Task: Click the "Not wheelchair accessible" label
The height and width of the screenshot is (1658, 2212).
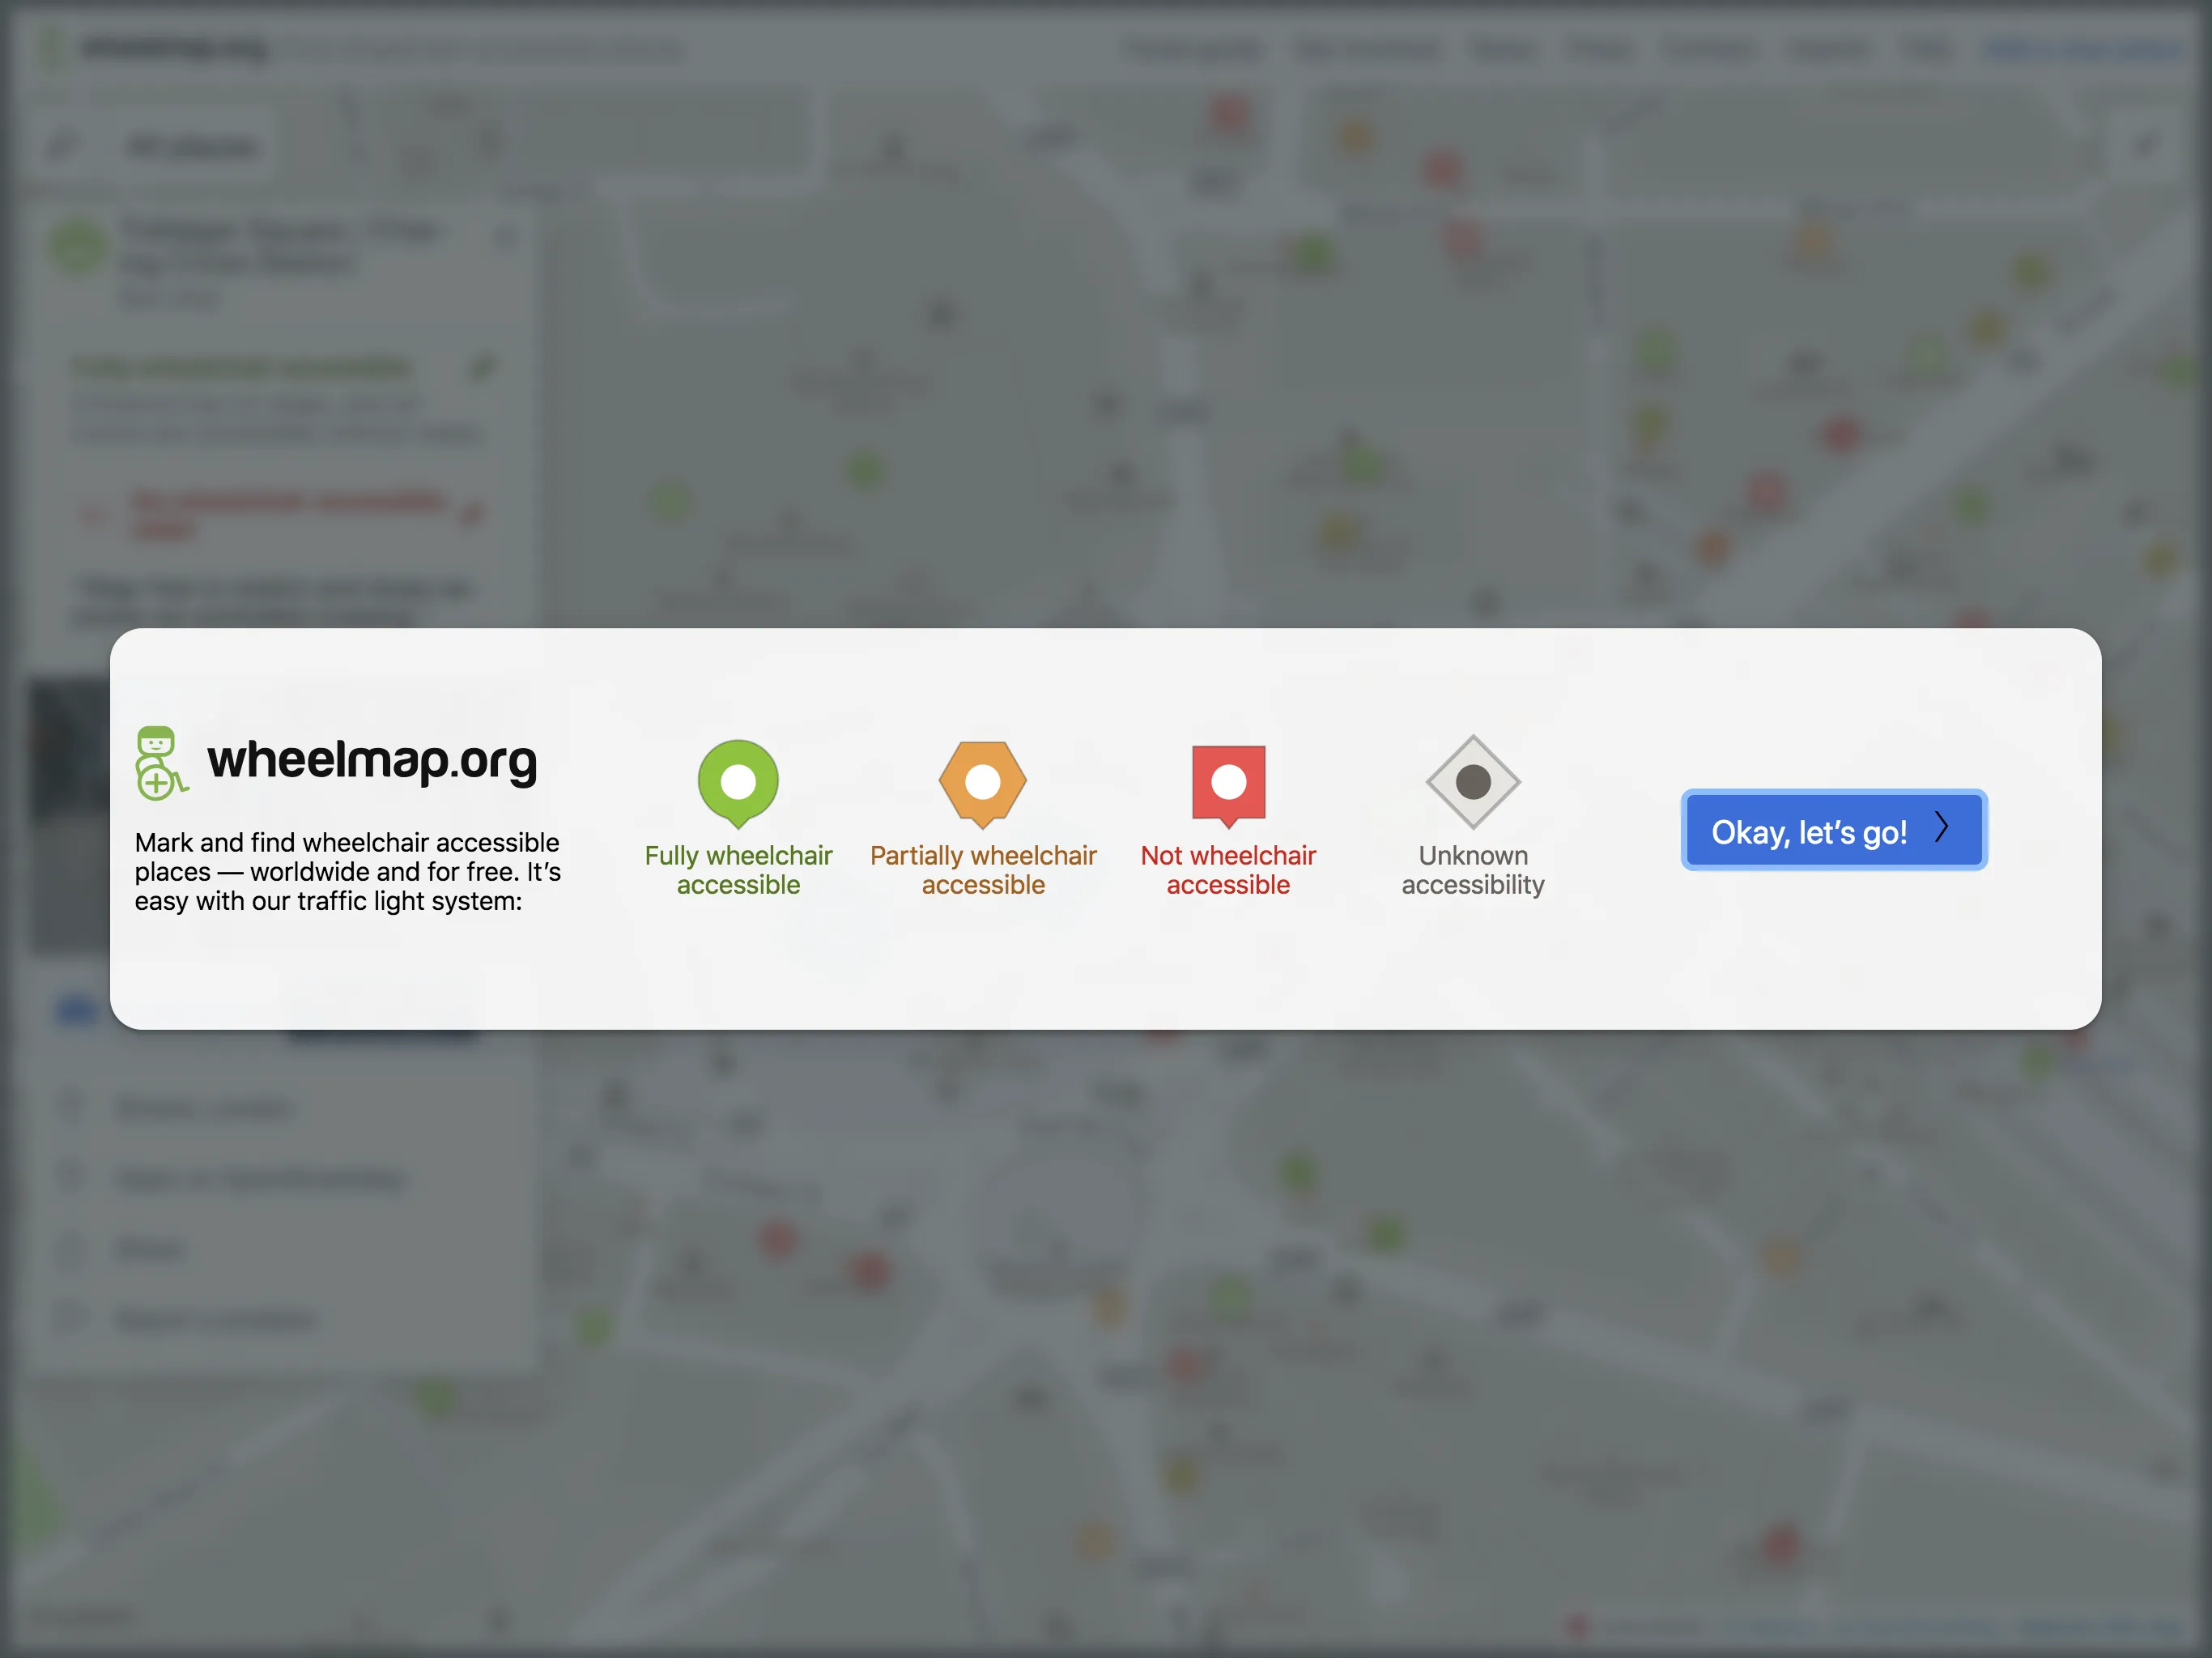Action: [1228, 870]
